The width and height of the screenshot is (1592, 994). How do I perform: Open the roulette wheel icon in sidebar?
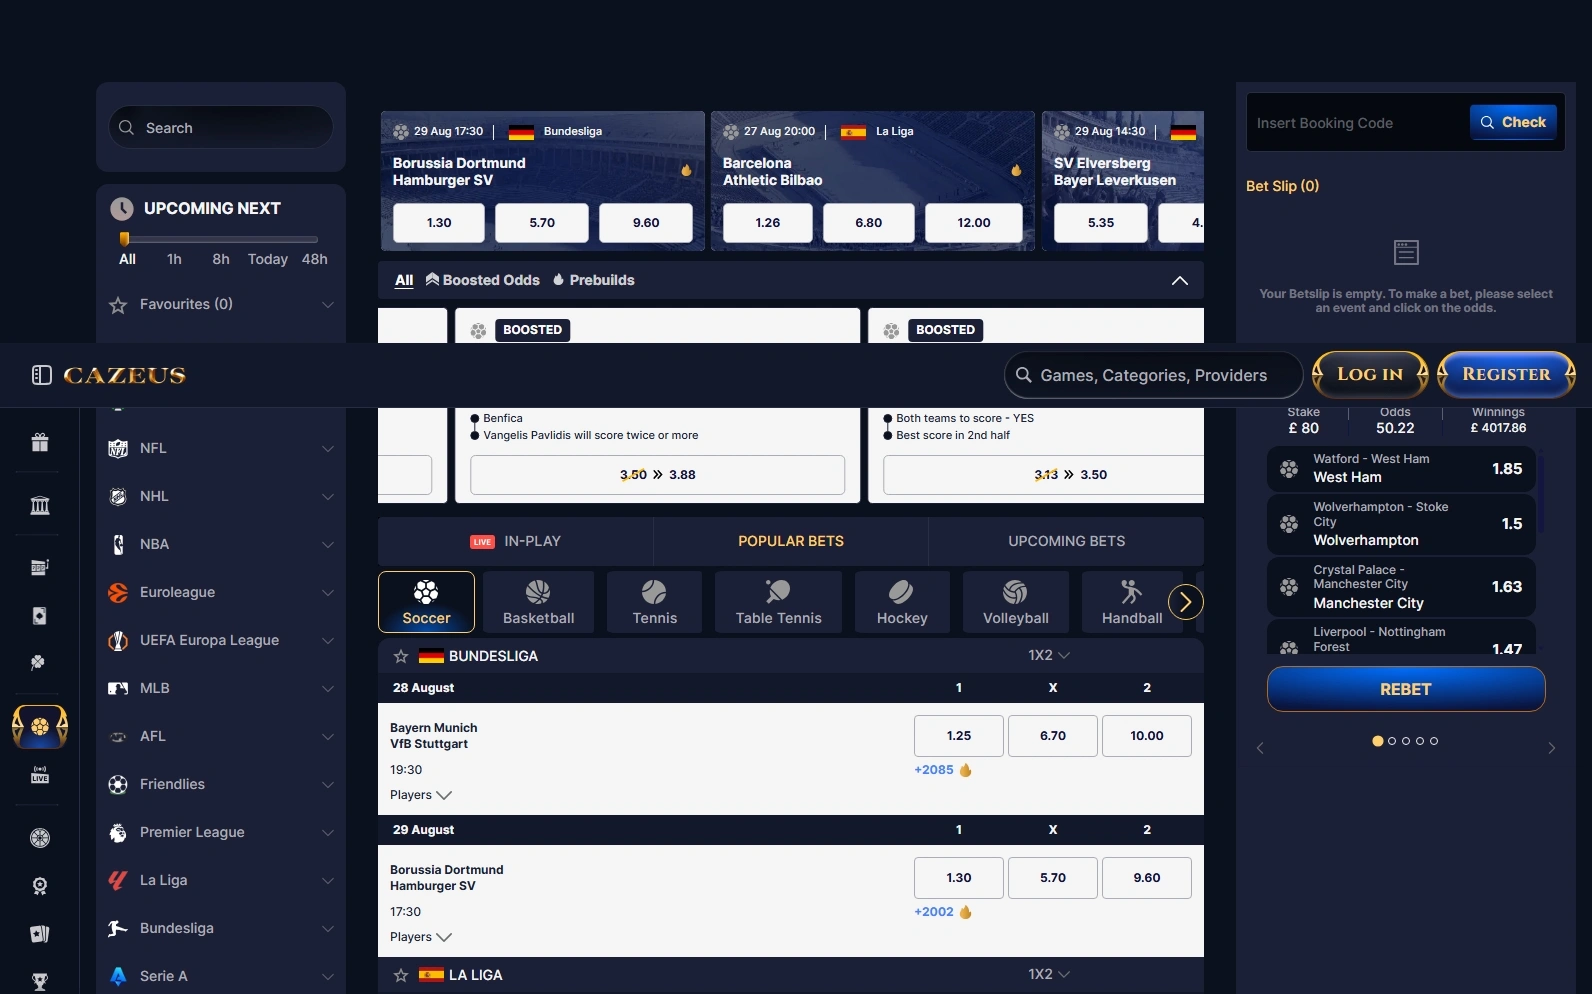40,838
